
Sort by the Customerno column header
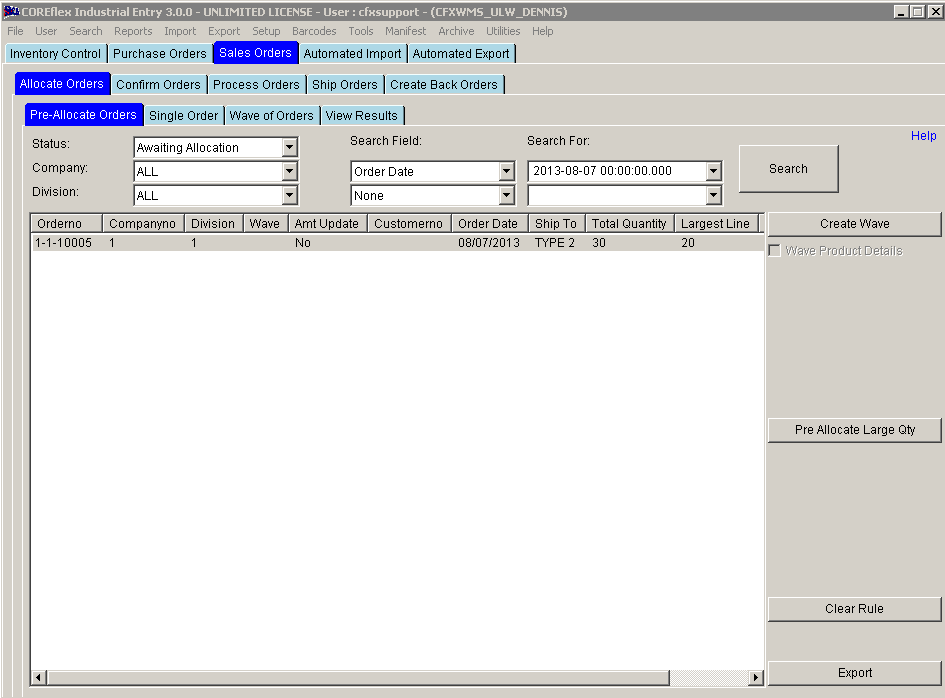[x=409, y=224]
